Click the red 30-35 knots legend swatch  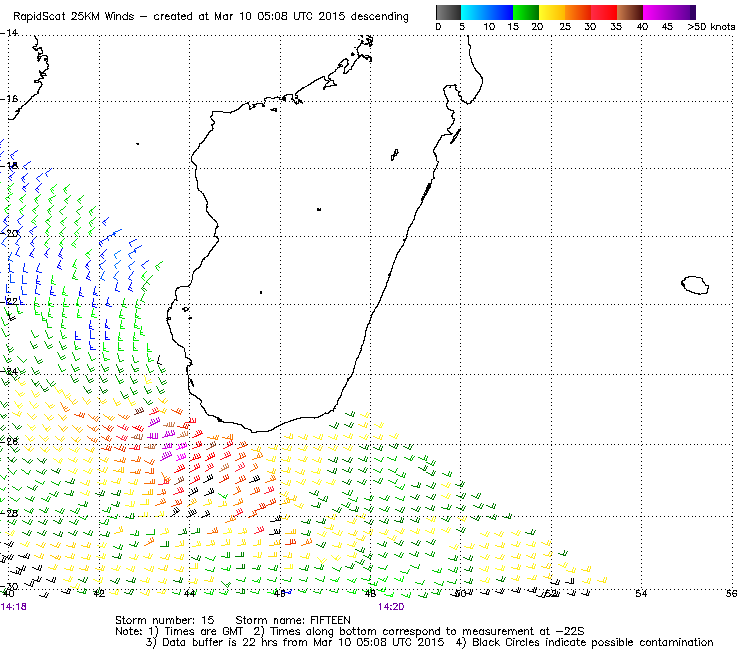point(604,12)
